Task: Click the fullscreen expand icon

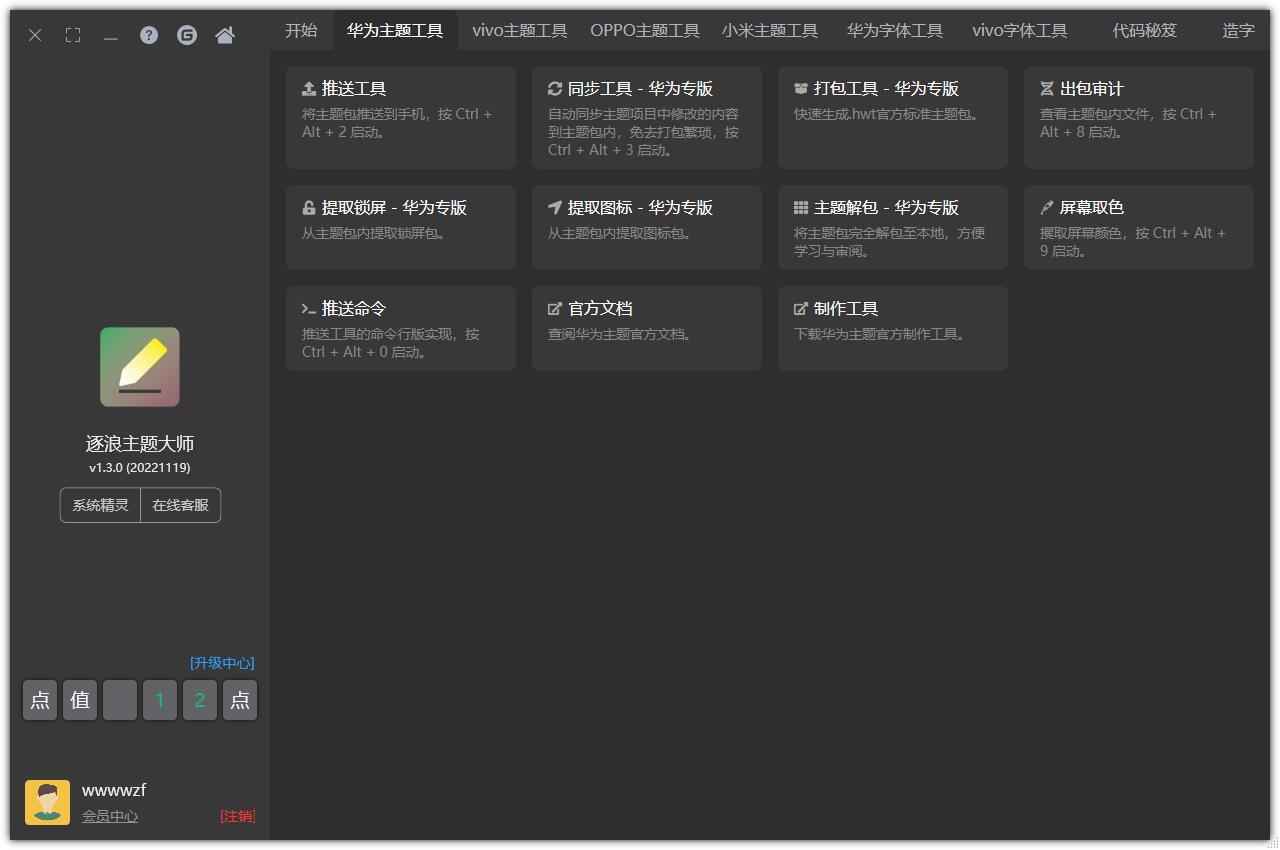Action: pos(73,35)
